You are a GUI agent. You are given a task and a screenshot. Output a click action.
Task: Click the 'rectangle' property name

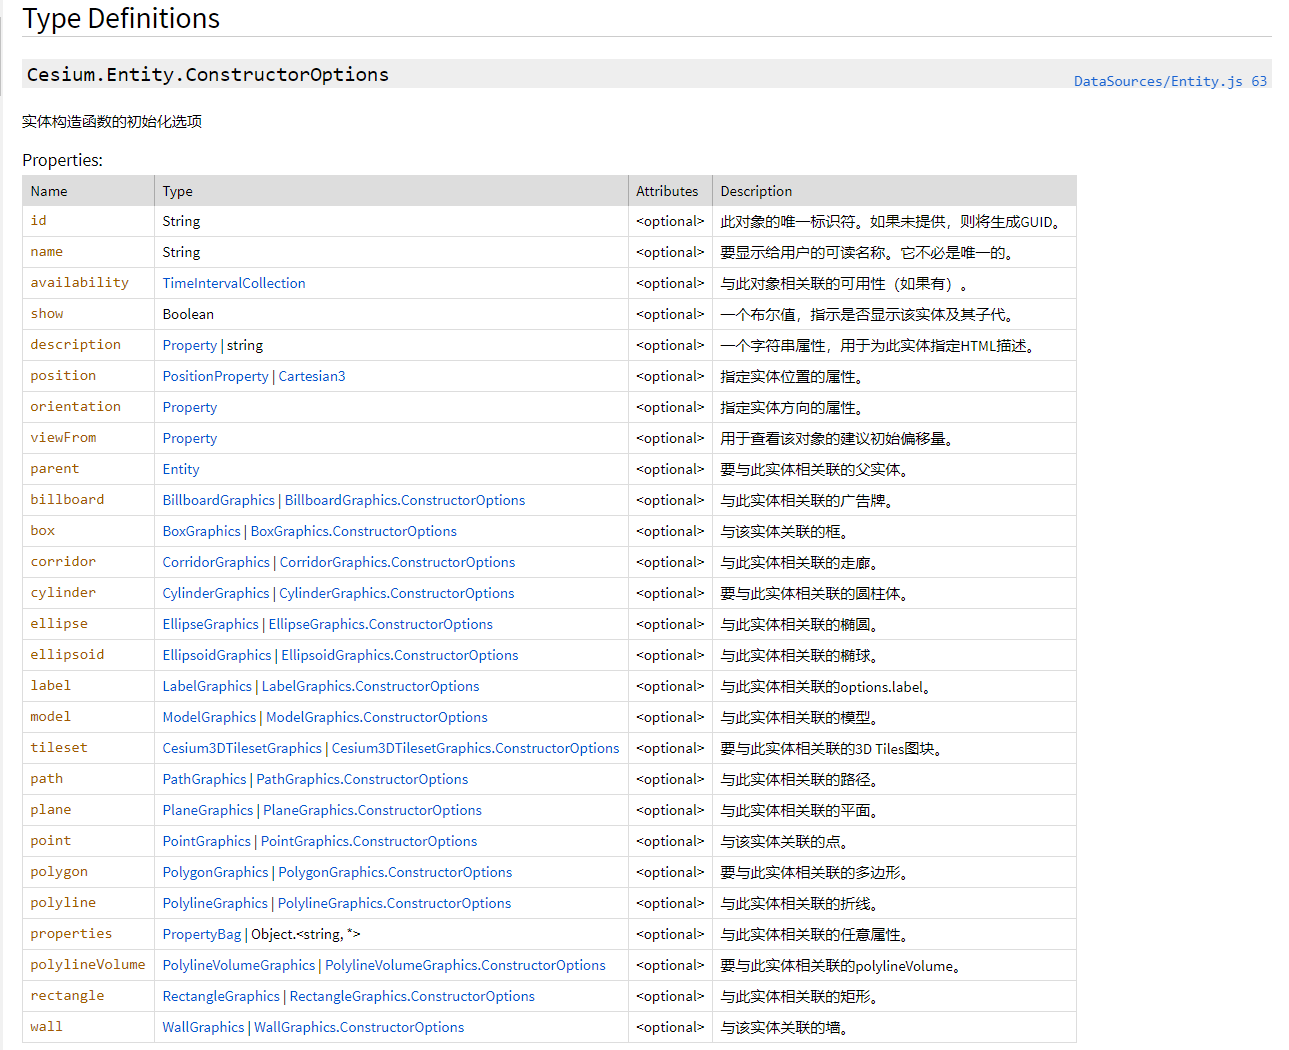point(67,996)
